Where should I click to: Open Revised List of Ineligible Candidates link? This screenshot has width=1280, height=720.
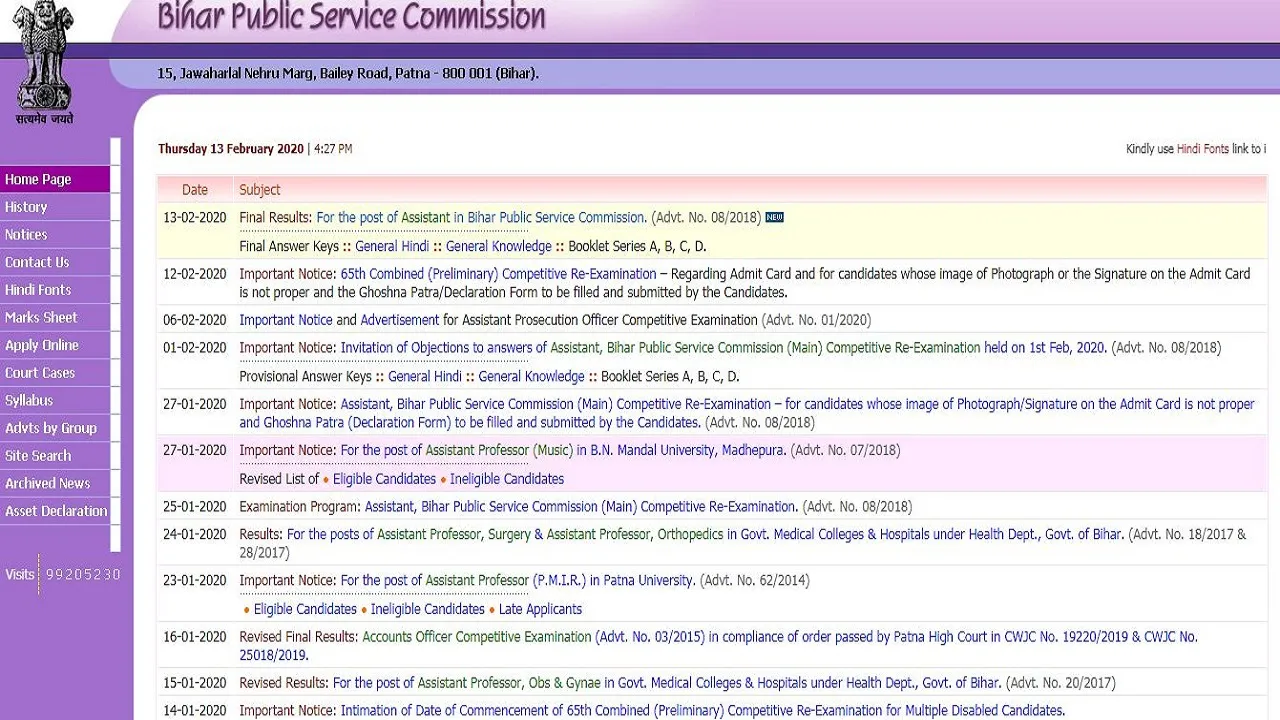click(x=507, y=479)
